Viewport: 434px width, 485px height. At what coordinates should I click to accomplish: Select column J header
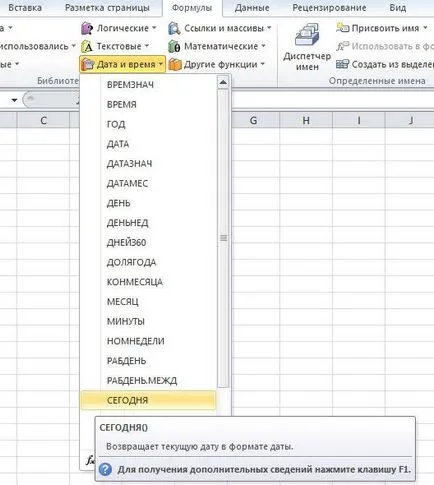[410, 120]
